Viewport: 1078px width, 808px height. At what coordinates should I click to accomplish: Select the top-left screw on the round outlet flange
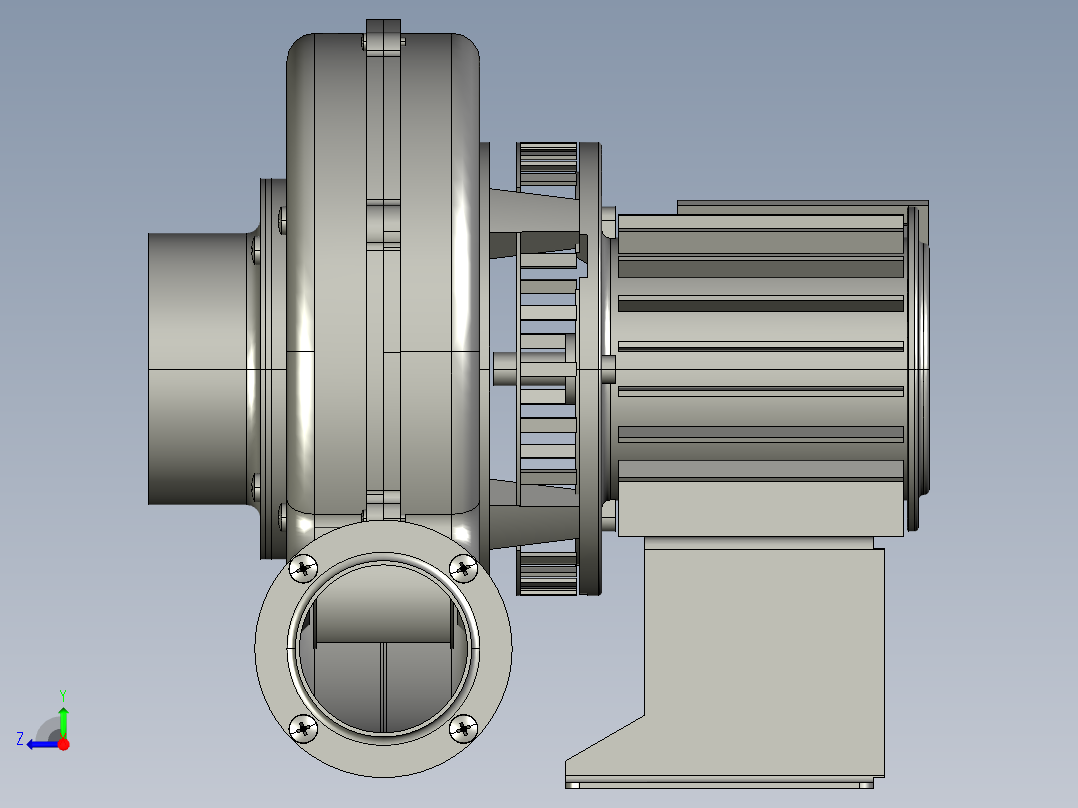click(302, 569)
